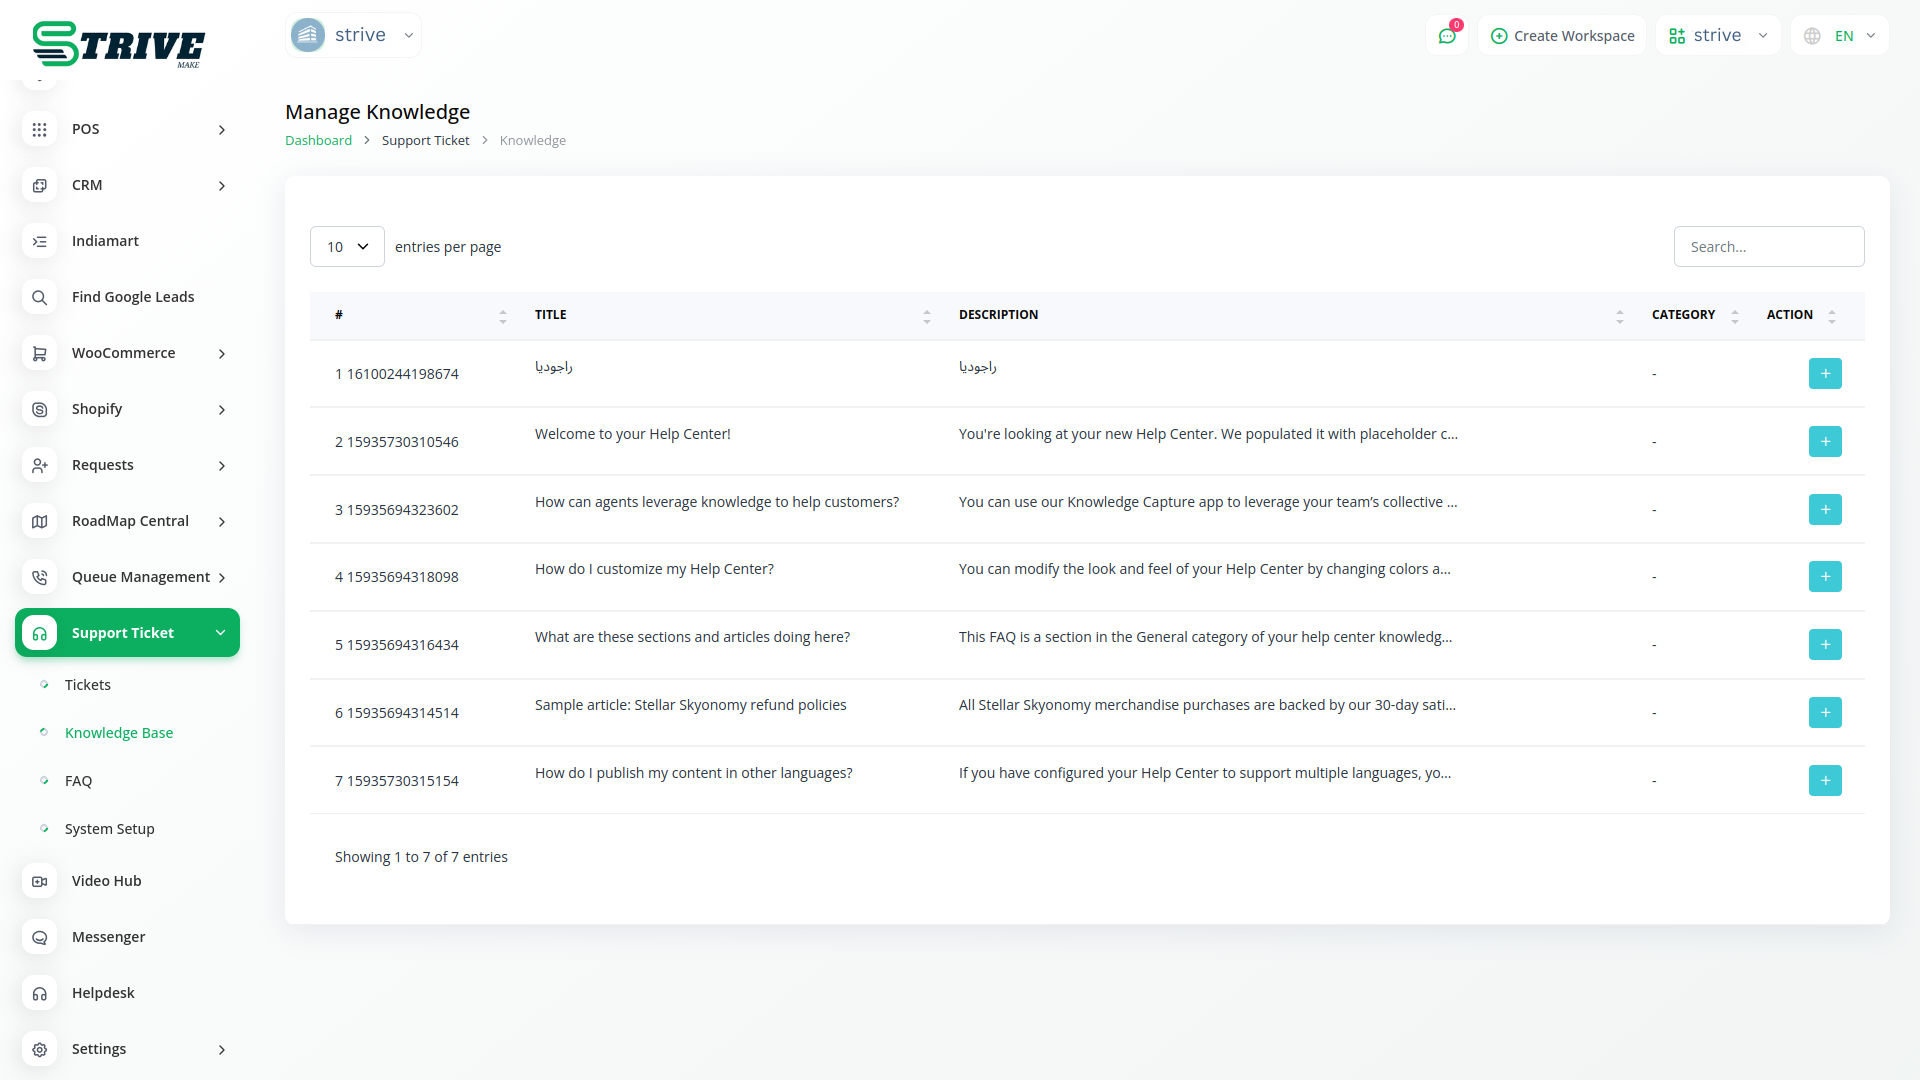Click the Helpdesk headset icon

pos(39,993)
